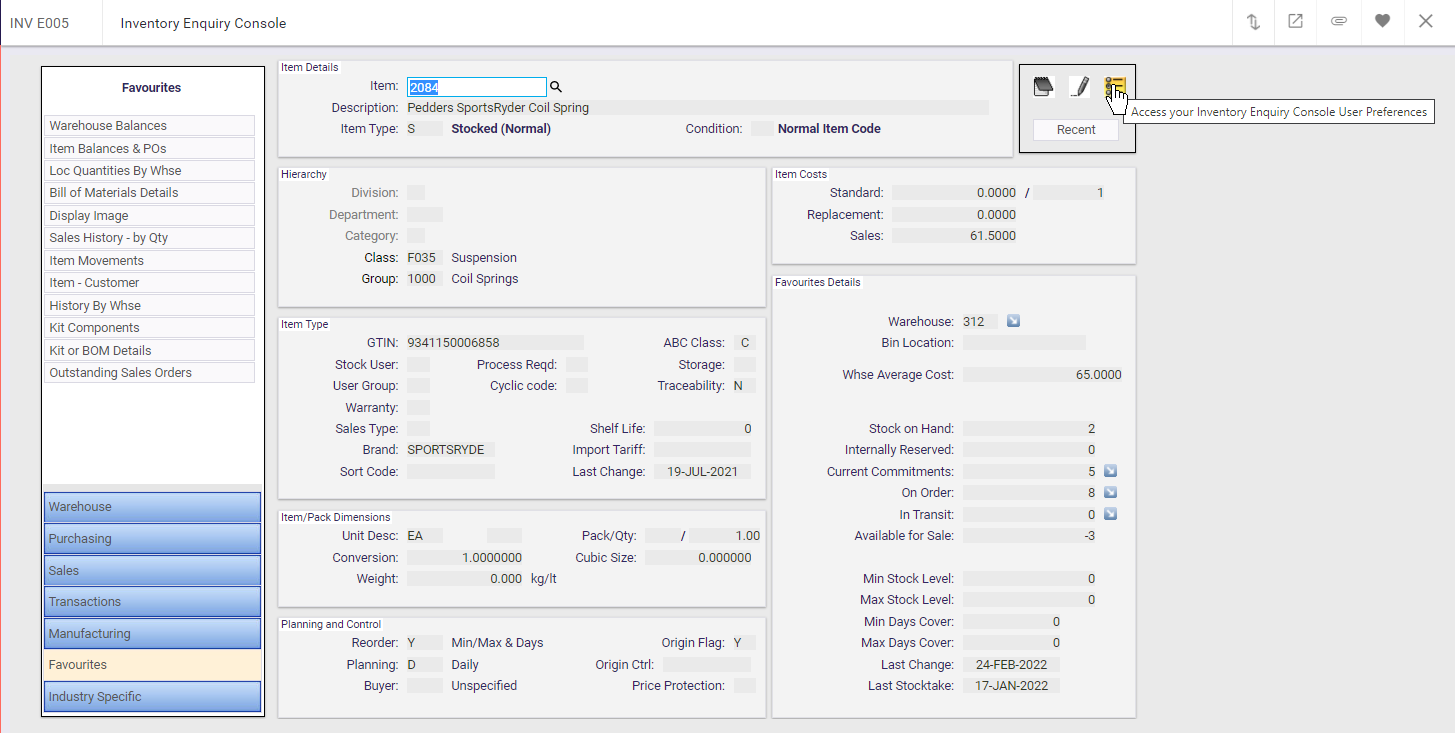The image size is (1455, 733).
Task: Open the item notes notepad icon
Action: point(1043,87)
